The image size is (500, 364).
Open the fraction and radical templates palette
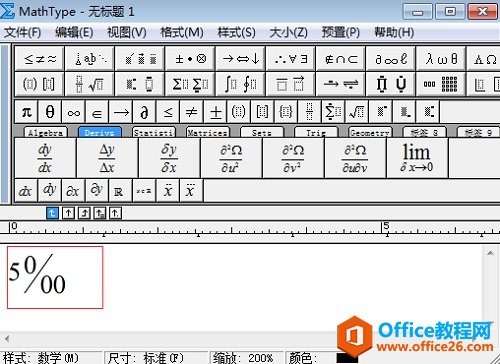(x=90, y=84)
